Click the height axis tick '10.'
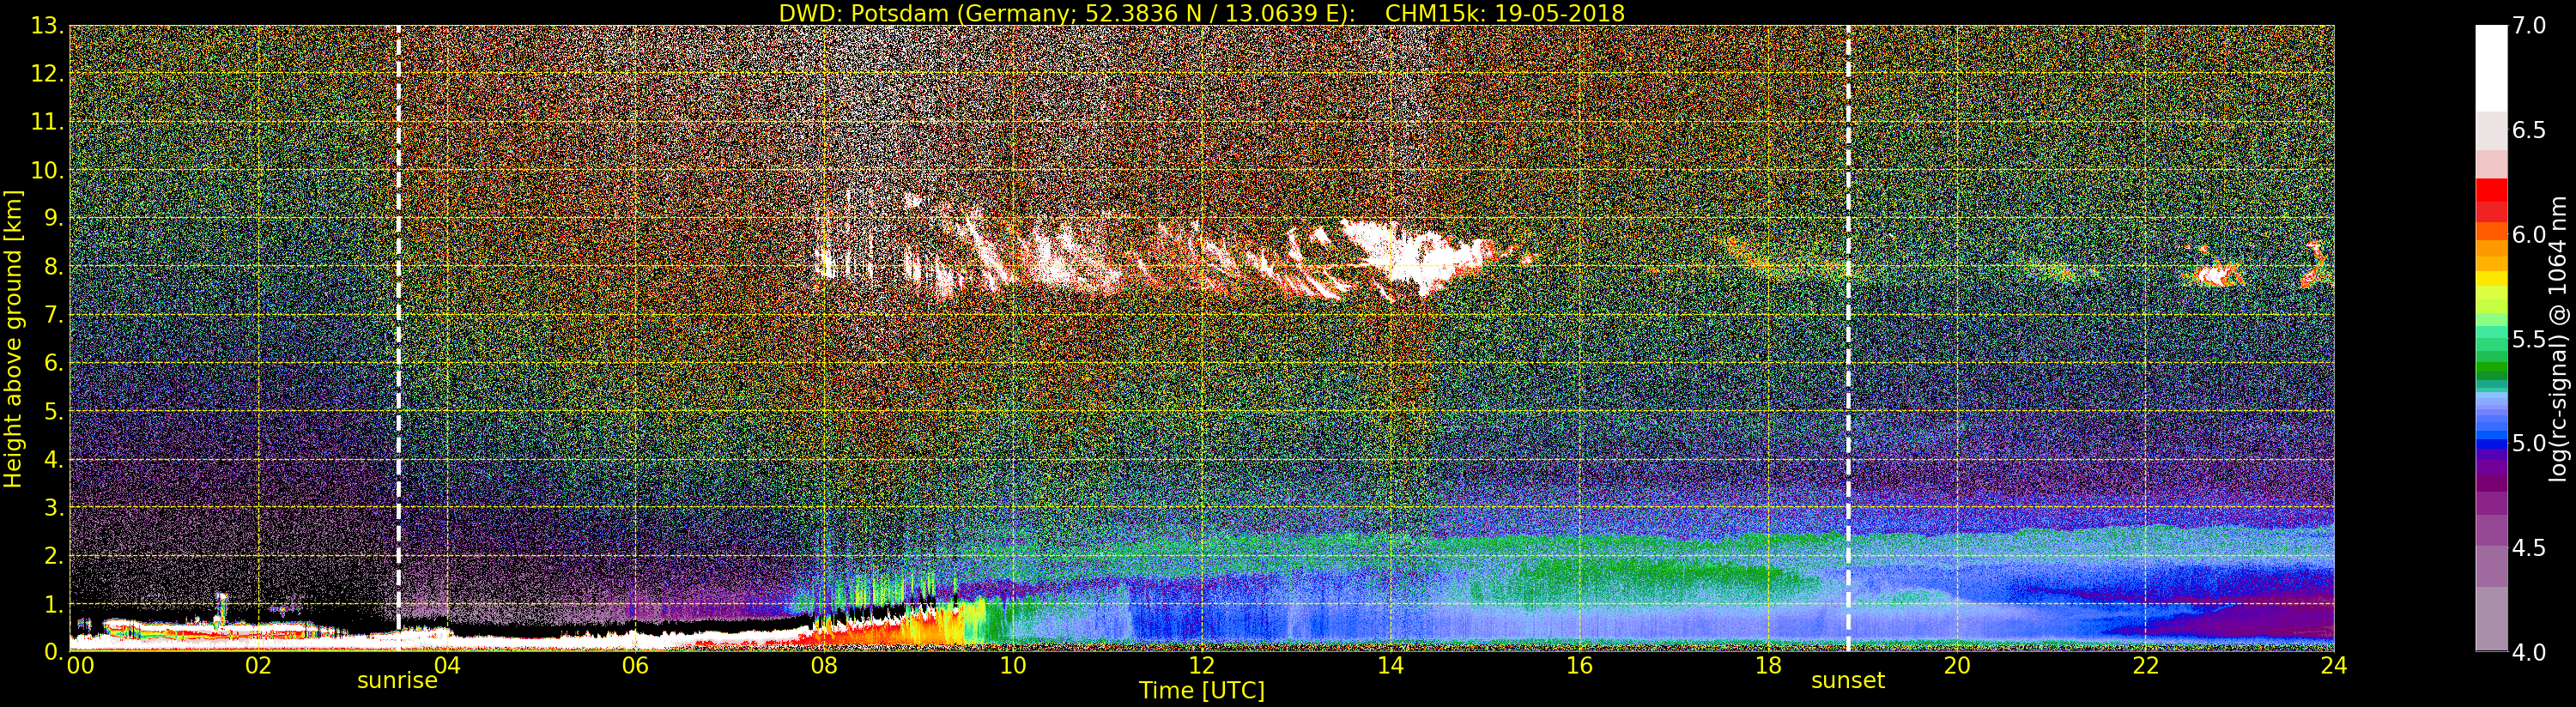The width and height of the screenshot is (2576, 707). pos(47,170)
